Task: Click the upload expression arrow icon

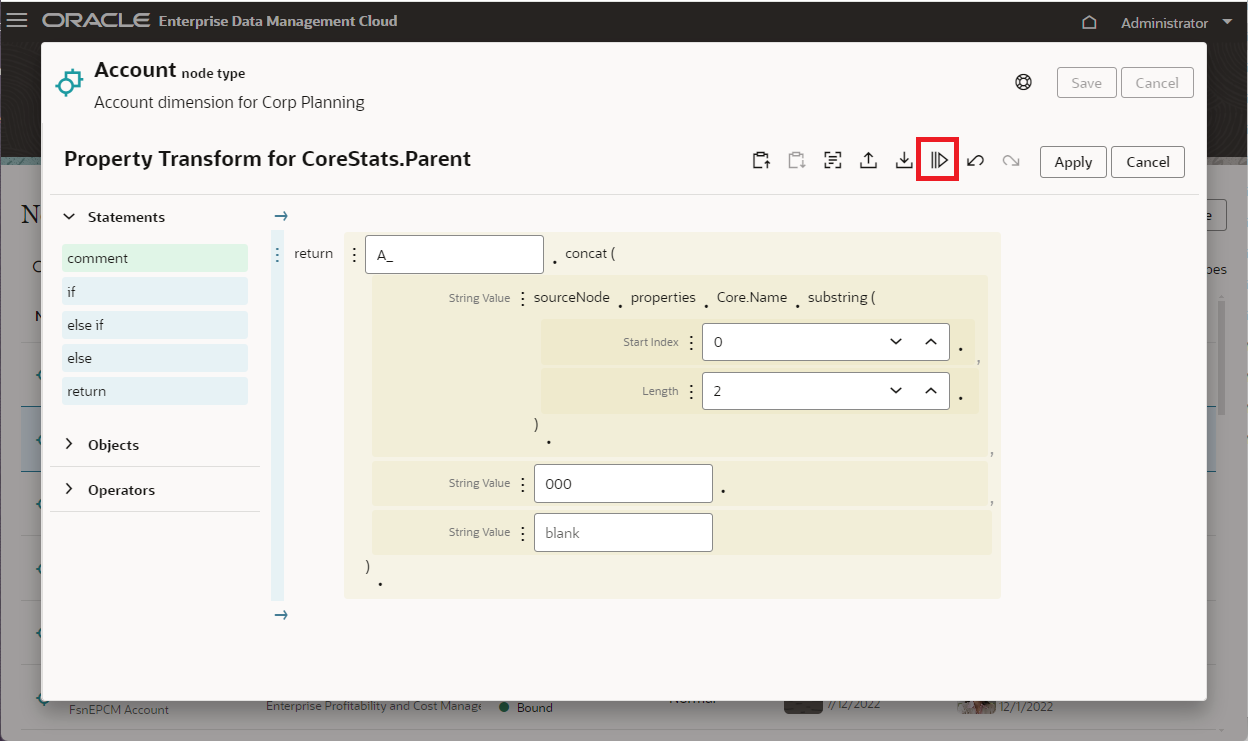Action: point(868,160)
